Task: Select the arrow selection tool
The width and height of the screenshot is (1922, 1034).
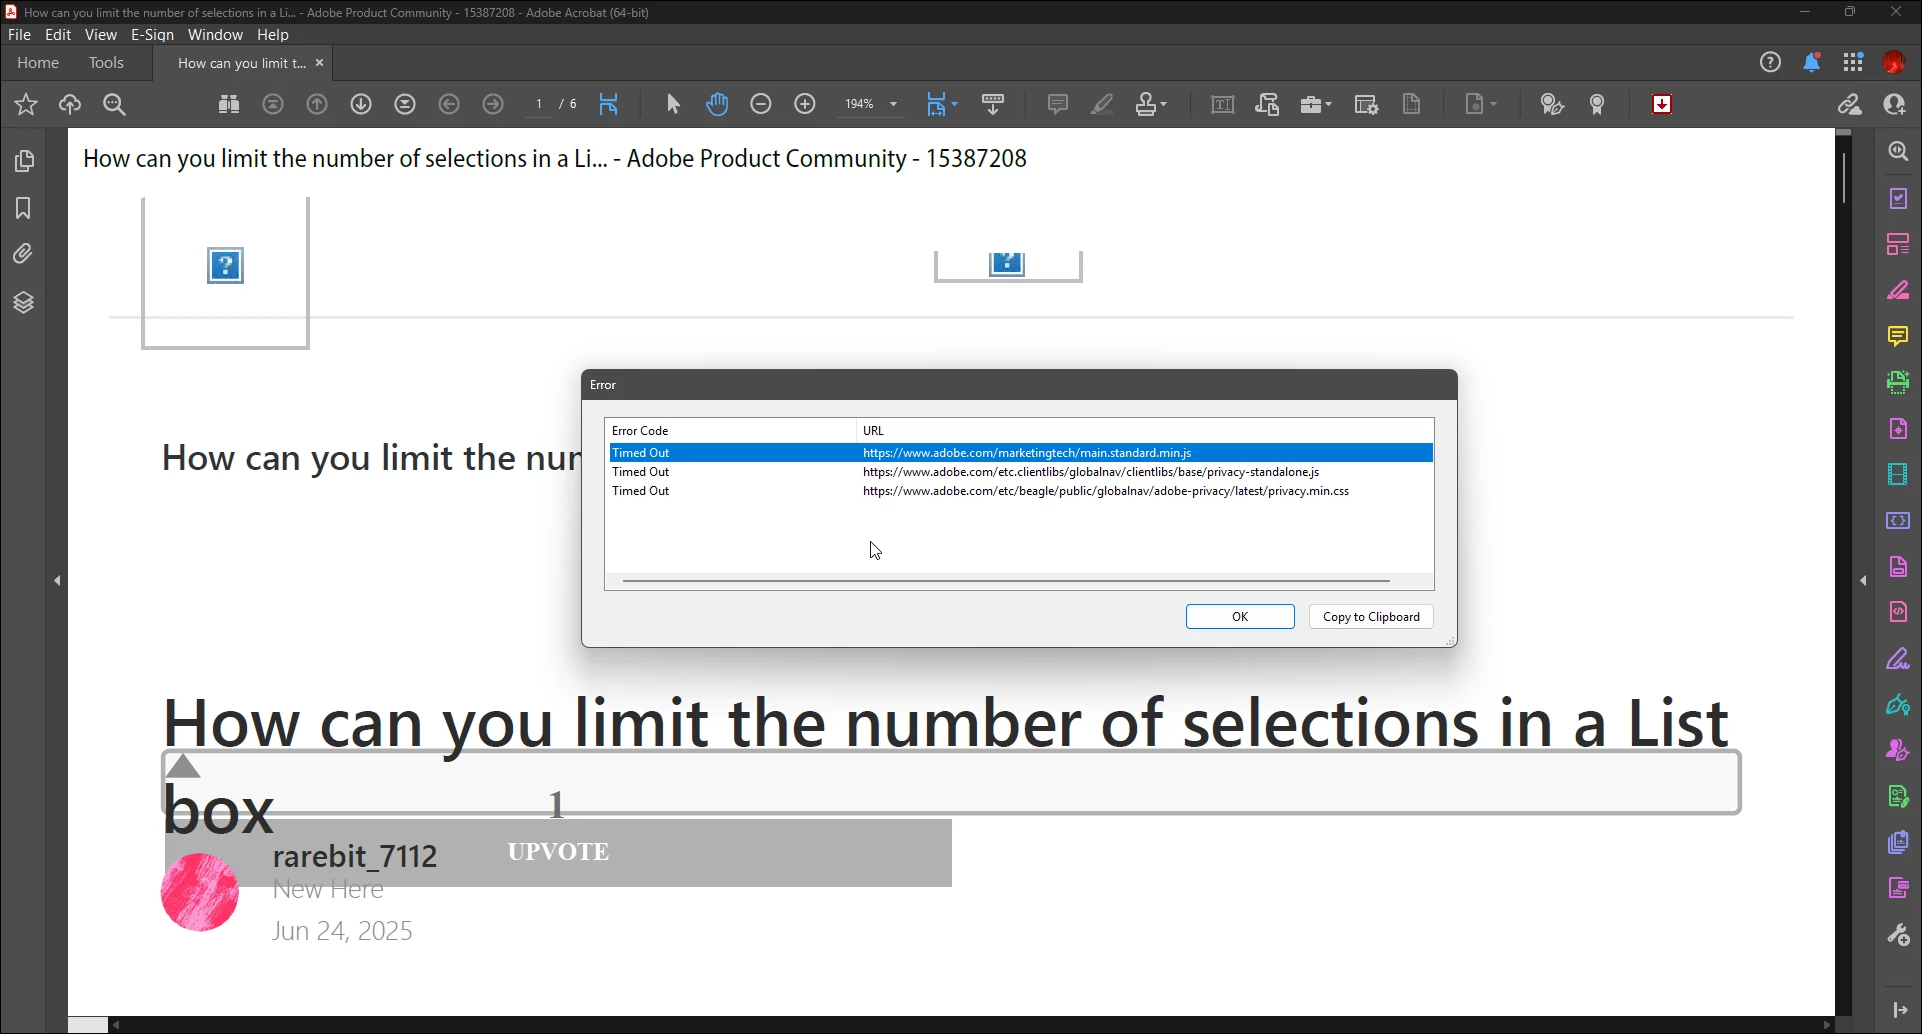Action: (673, 104)
